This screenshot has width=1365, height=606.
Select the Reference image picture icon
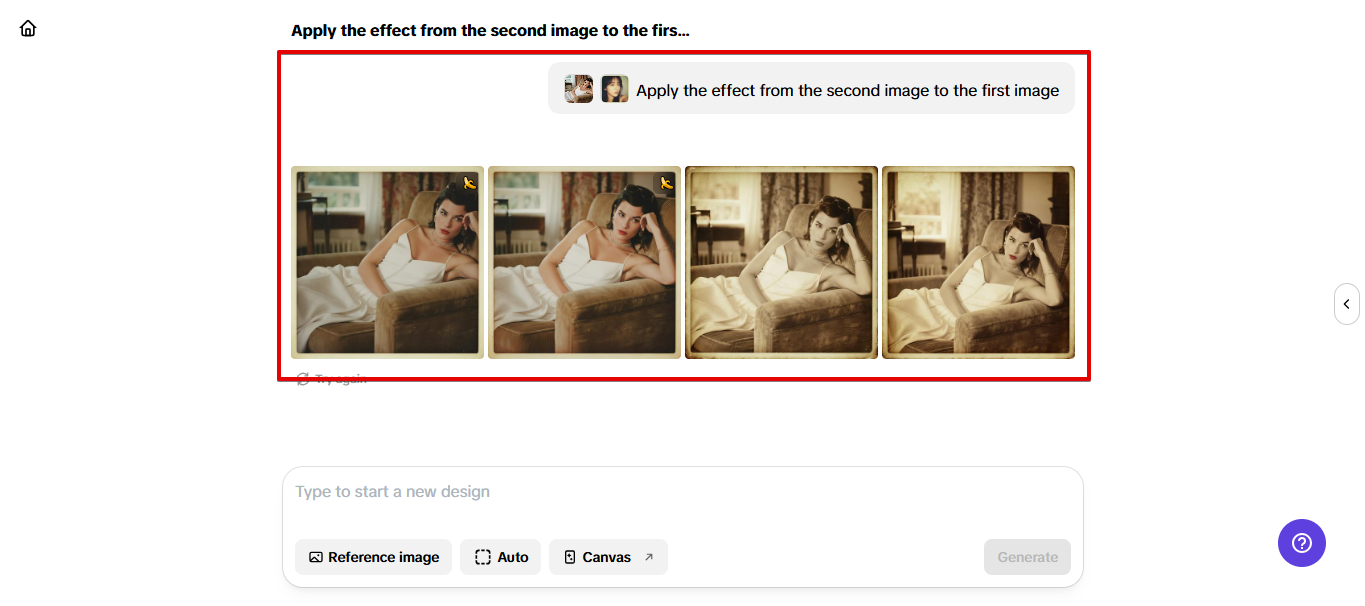coord(316,557)
